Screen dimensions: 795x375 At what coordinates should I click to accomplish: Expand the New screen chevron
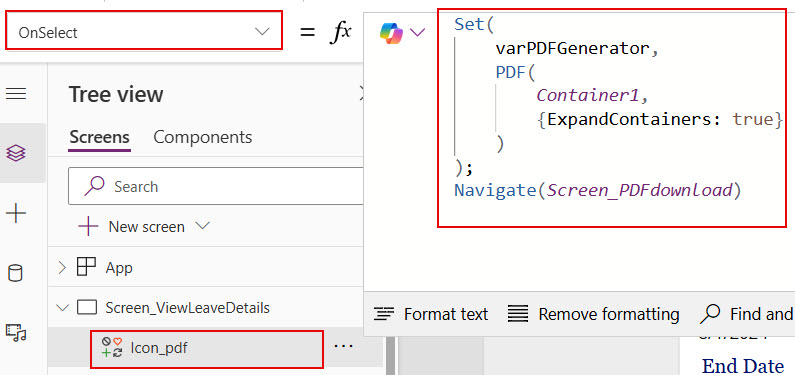[202, 226]
